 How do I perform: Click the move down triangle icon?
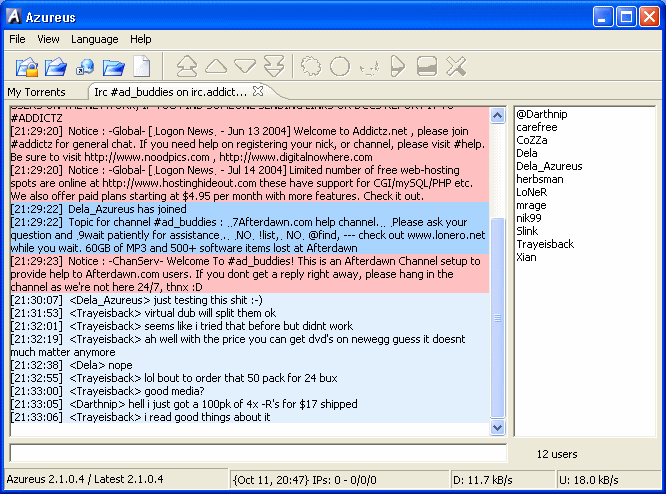tap(245, 66)
